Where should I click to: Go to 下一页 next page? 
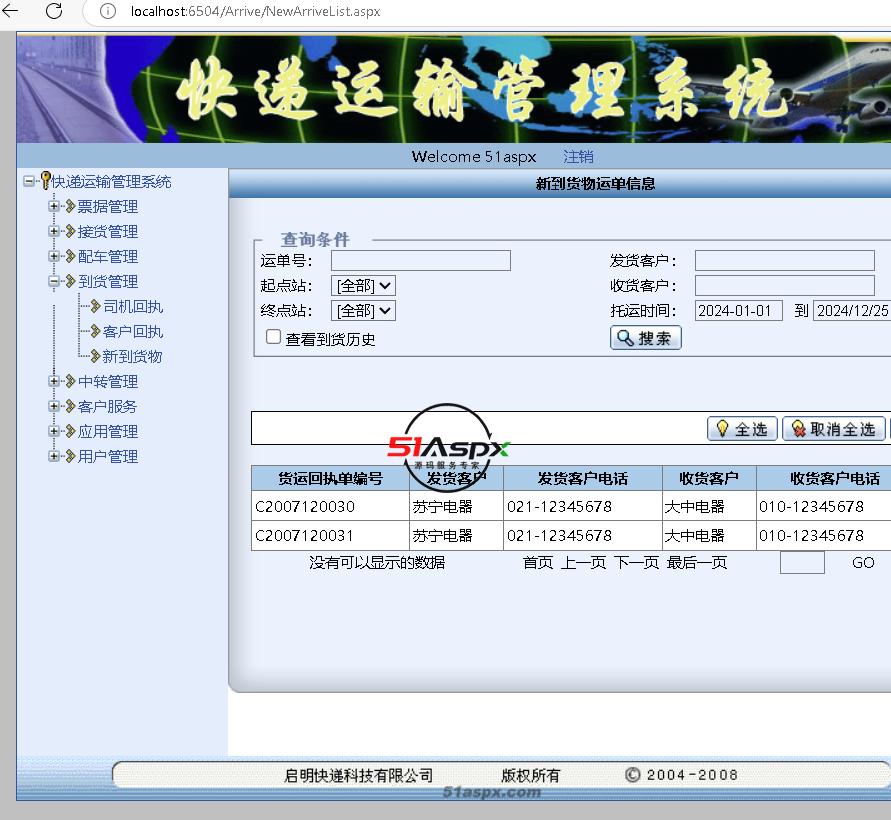[x=636, y=563]
